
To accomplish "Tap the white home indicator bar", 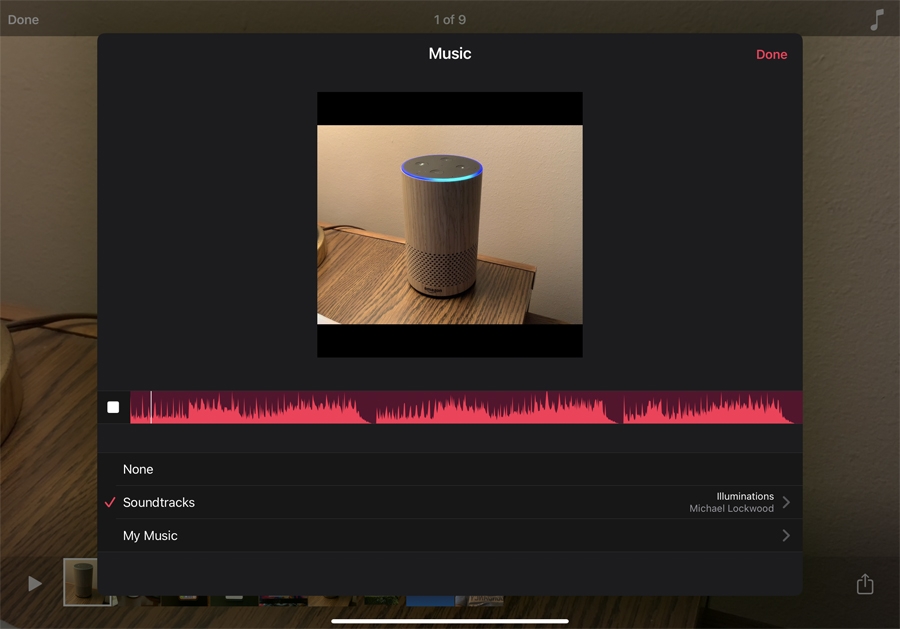I will [x=449, y=621].
